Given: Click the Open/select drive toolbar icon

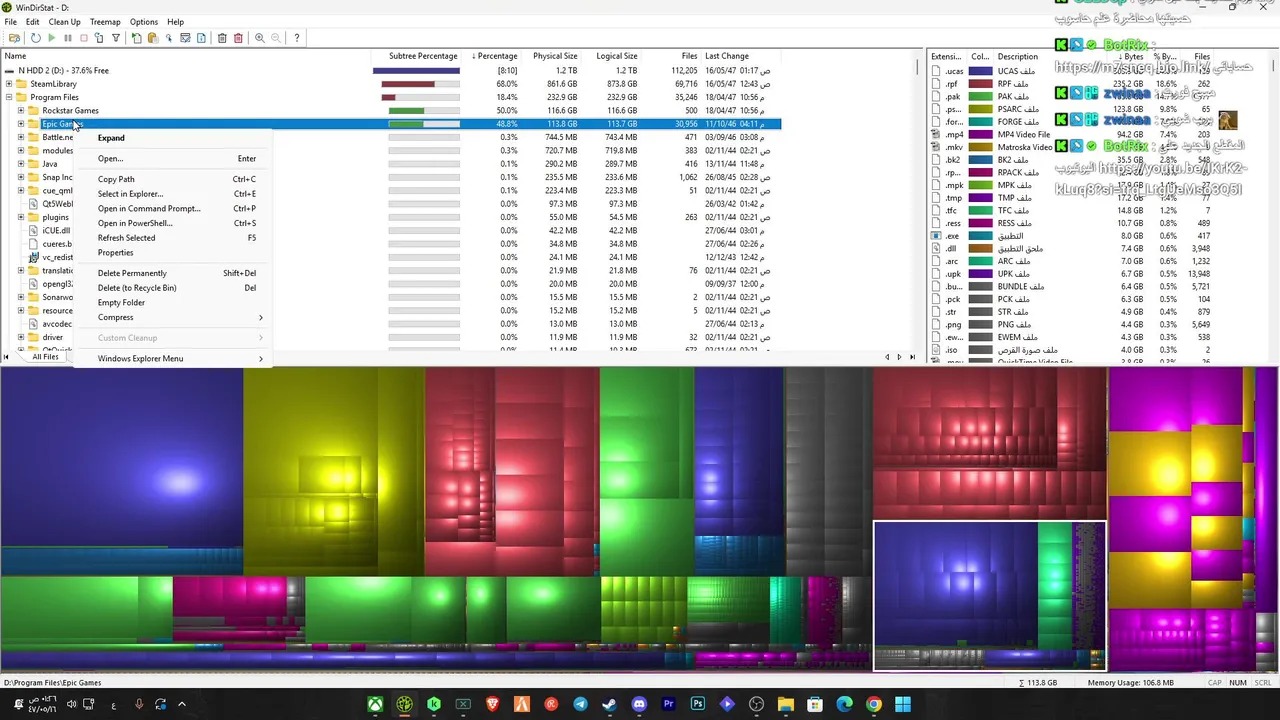Looking at the screenshot, I should click(x=15, y=38).
